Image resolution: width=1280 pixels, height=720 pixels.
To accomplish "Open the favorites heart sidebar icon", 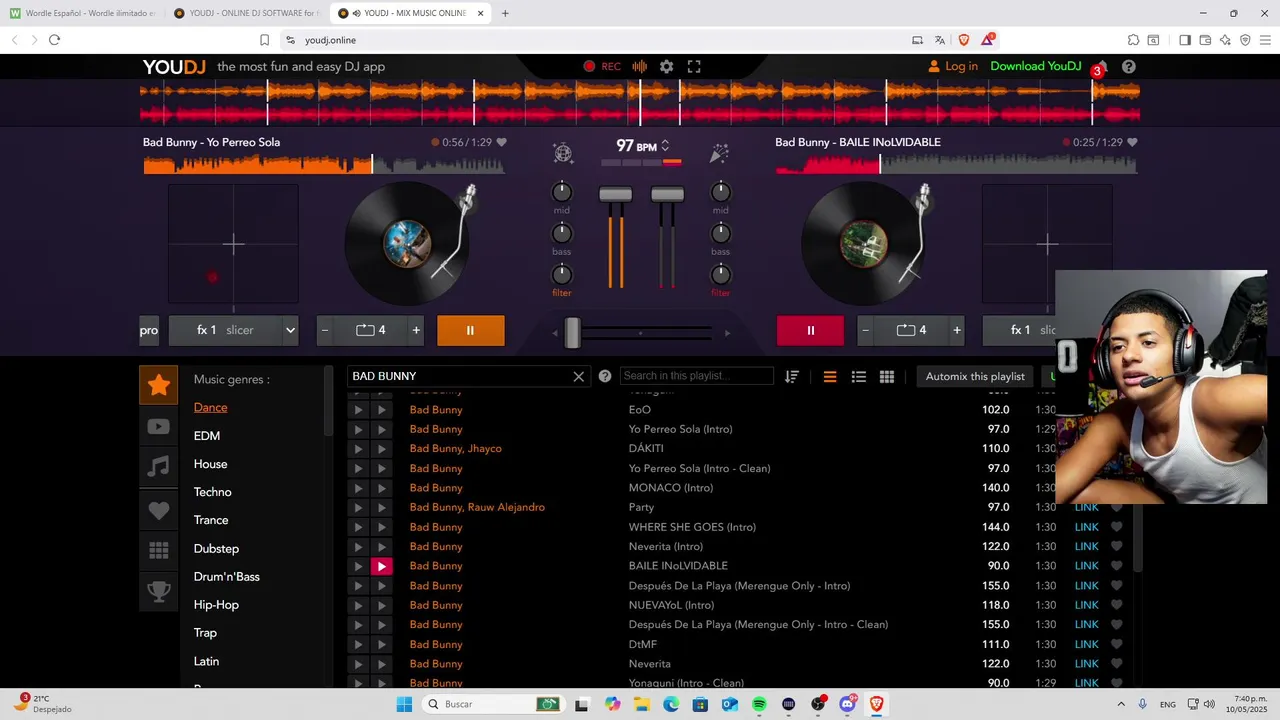I will [158, 510].
